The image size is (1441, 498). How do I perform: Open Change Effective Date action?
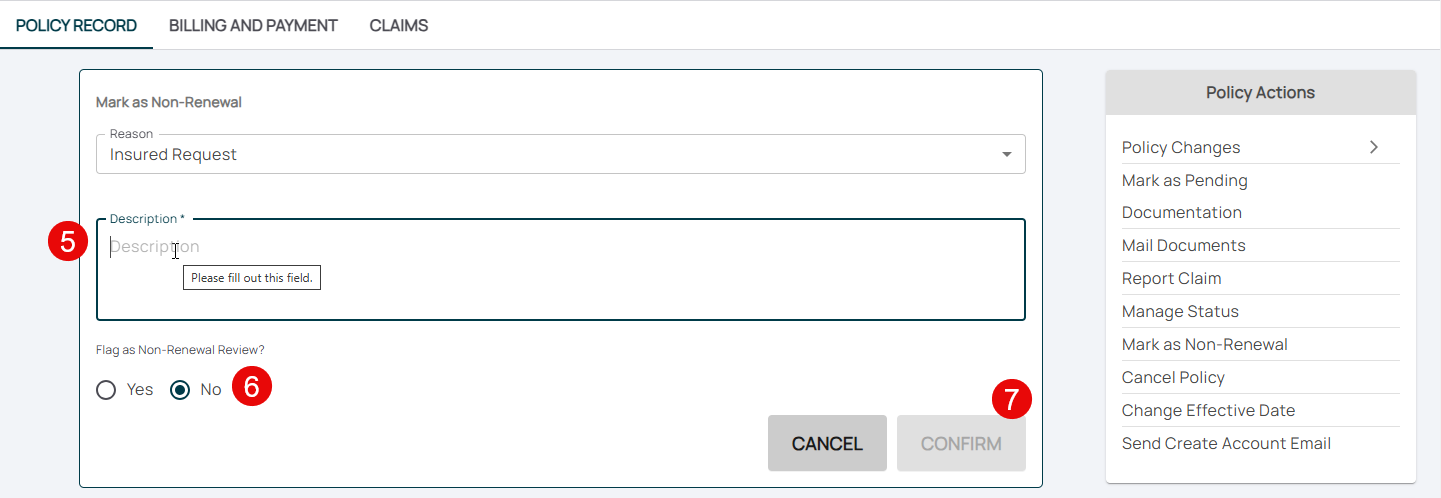[1208, 411]
